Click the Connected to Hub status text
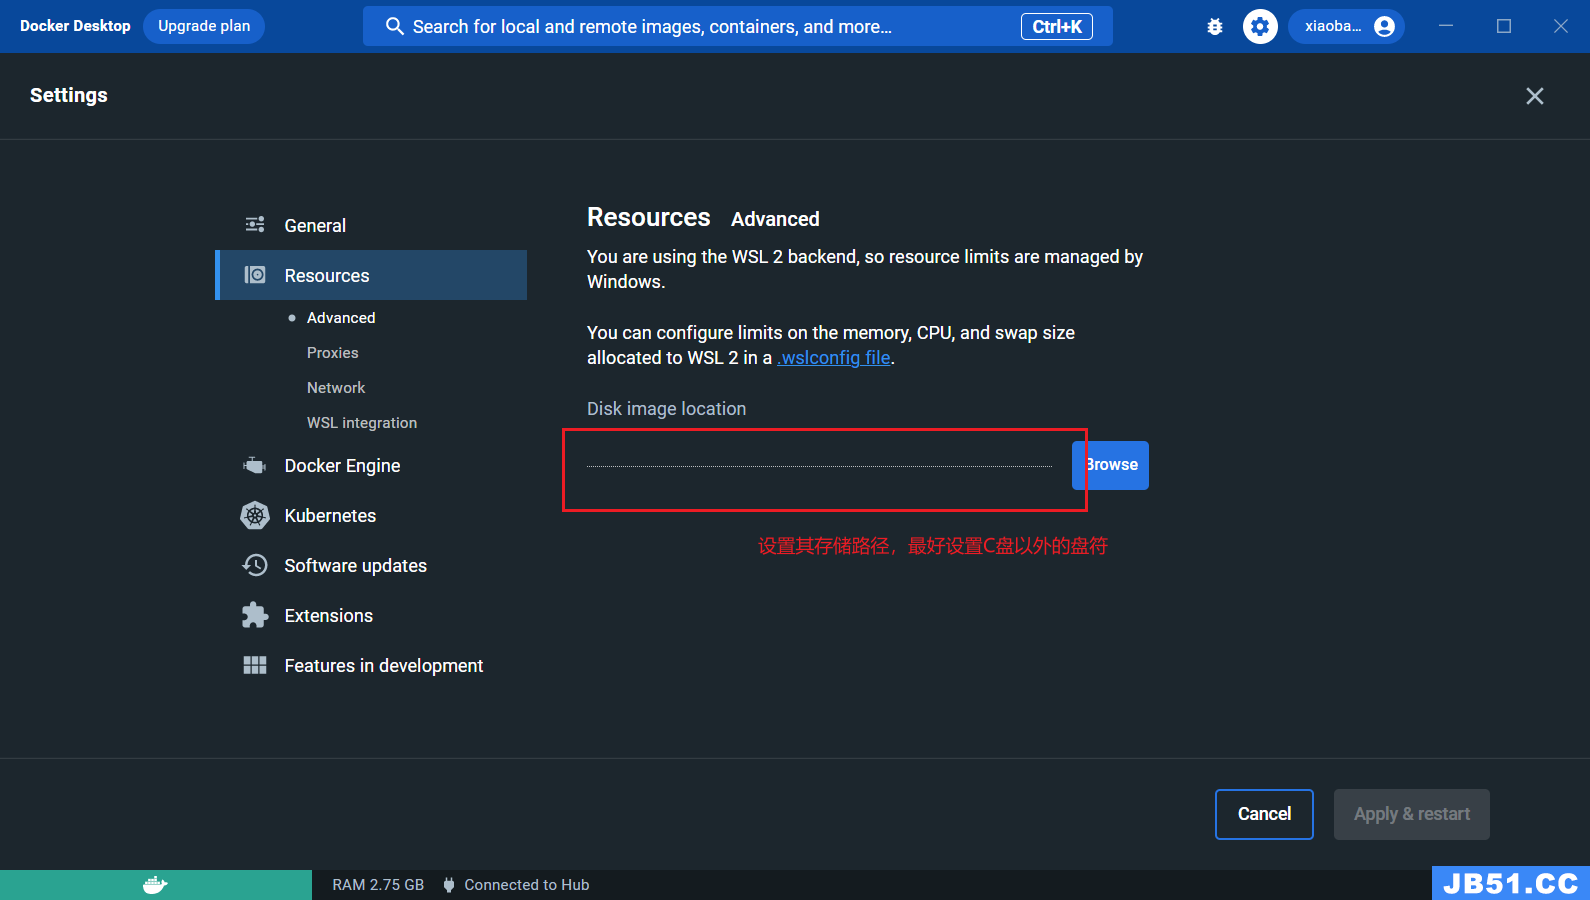 pos(527,885)
